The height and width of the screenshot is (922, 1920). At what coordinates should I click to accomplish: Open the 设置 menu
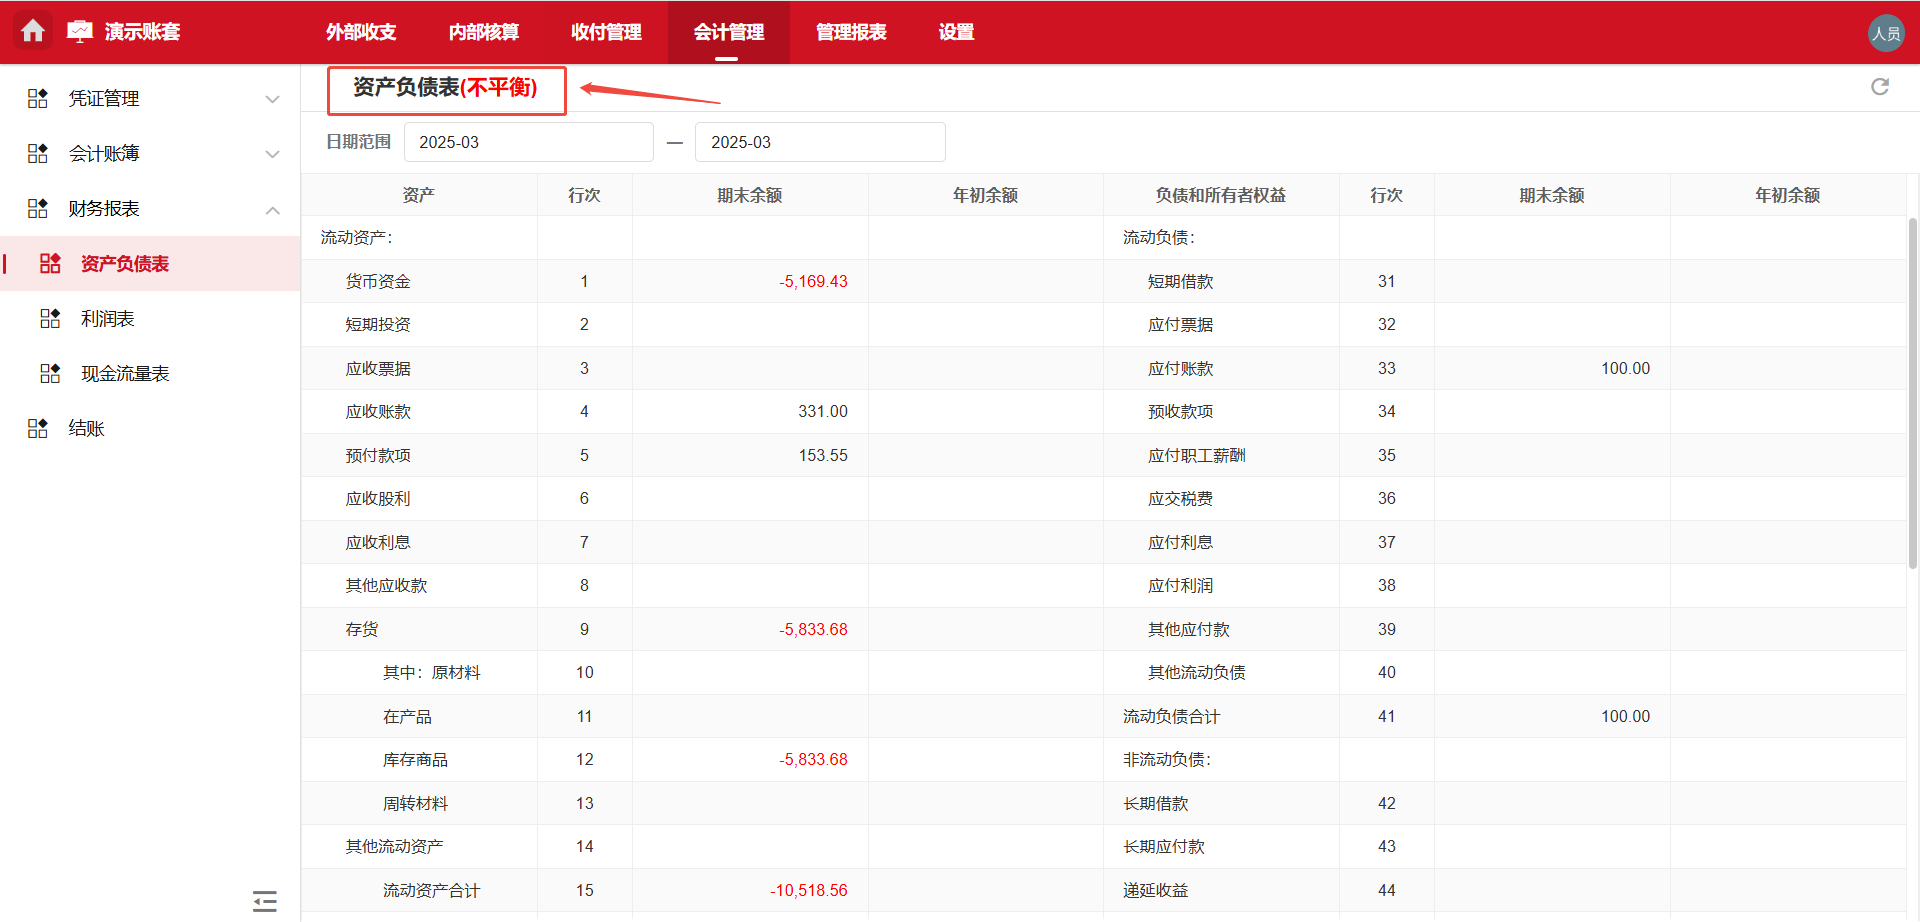(955, 31)
